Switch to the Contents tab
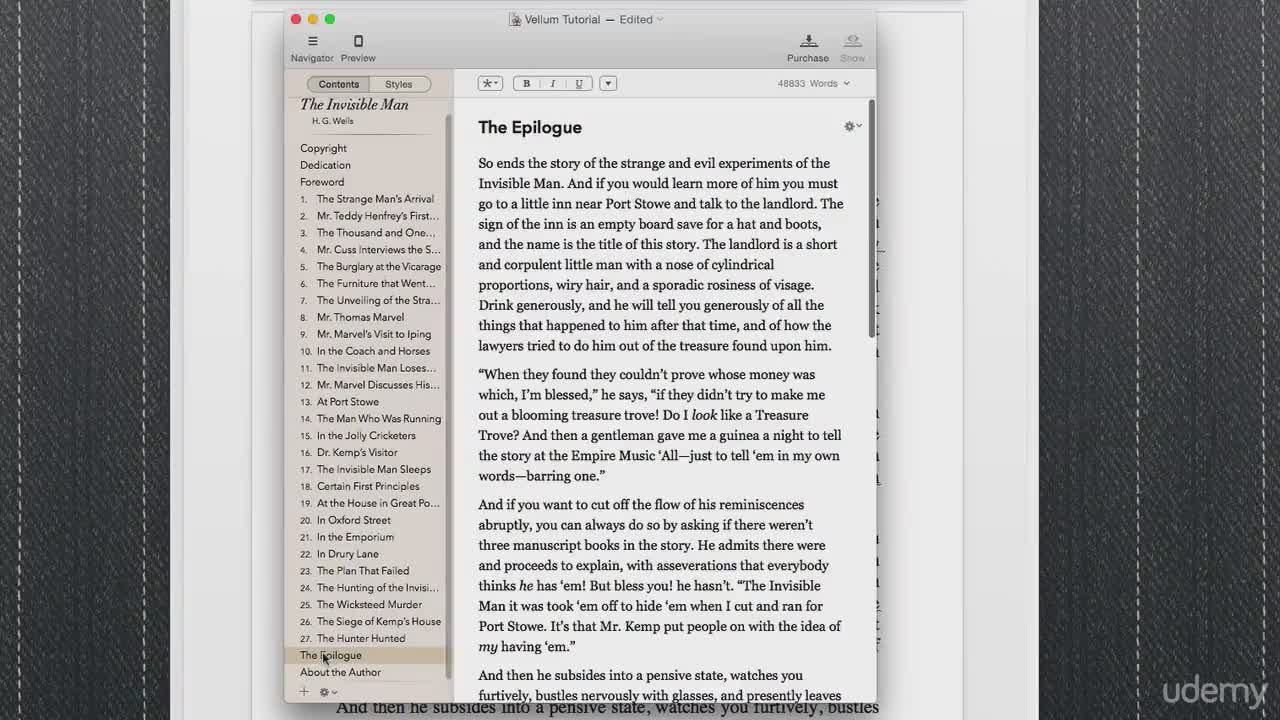1280x720 pixels. pyautogui.click(x=339, y=84)
